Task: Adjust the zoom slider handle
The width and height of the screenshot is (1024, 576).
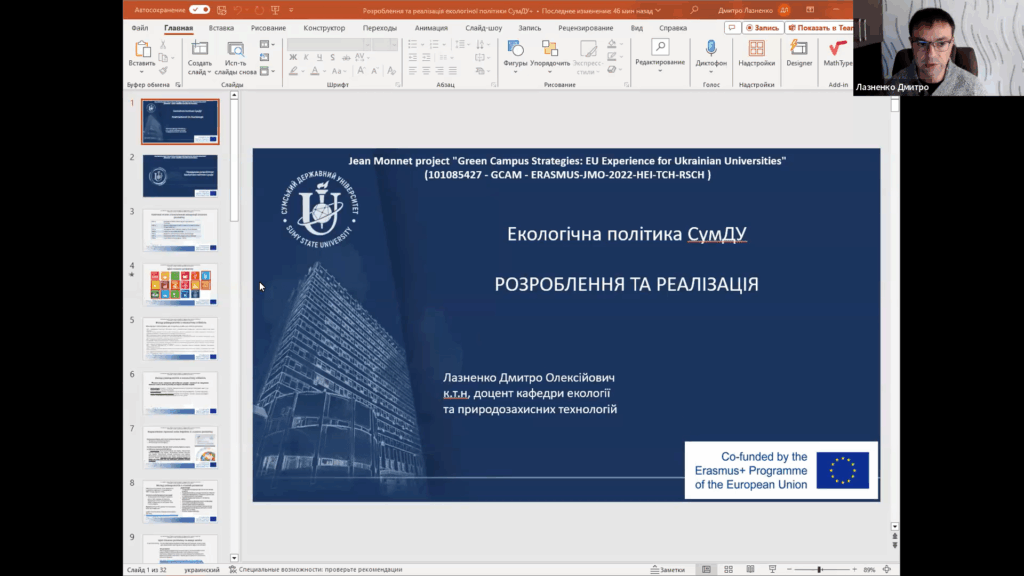Action: 819,569
